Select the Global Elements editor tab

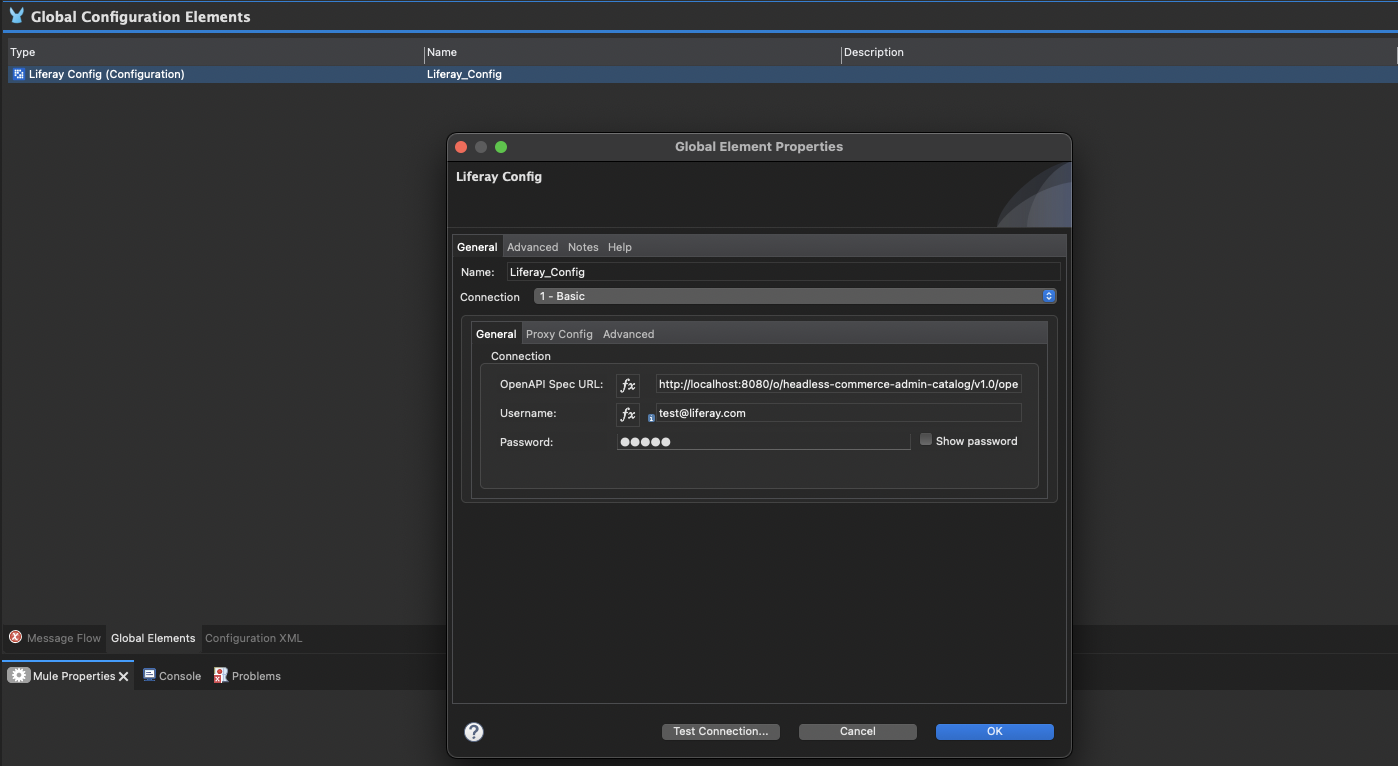point(153,638)
